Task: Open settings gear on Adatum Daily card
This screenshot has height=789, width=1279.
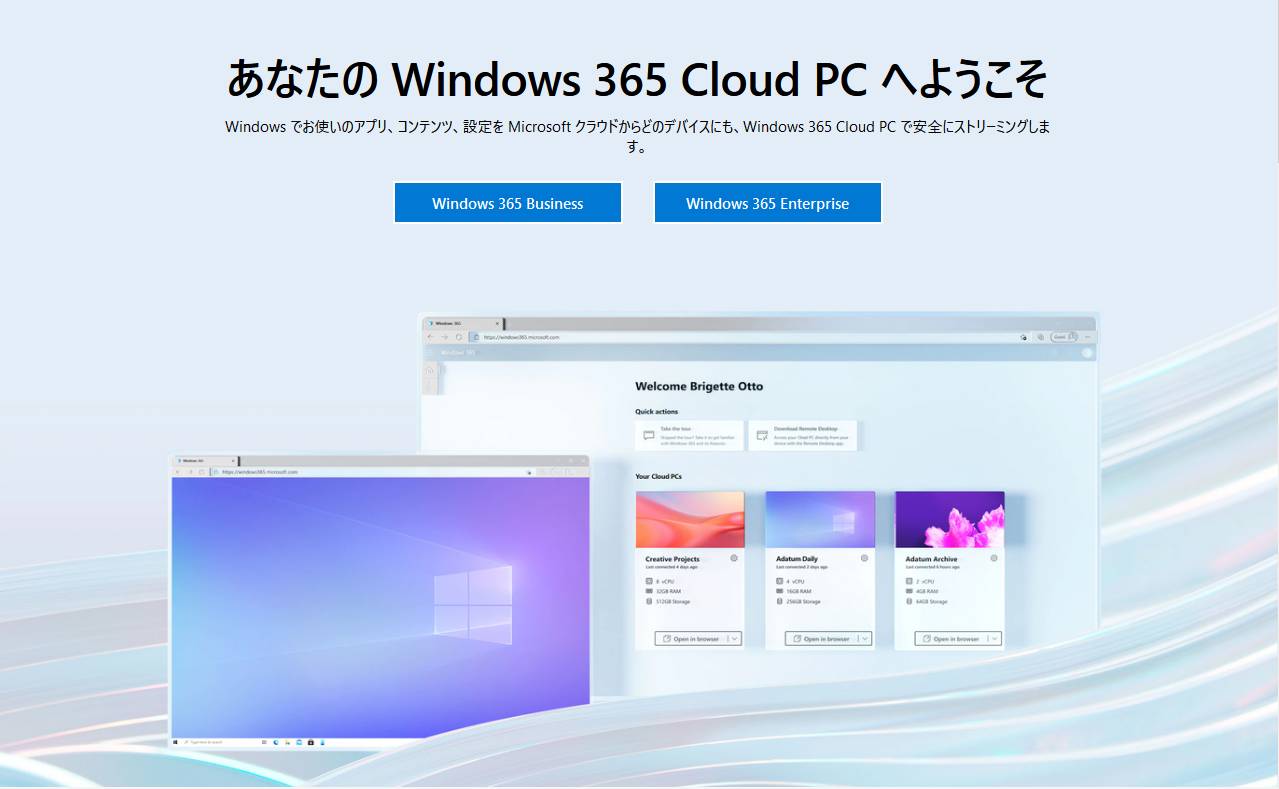Action: click(864, 558)
